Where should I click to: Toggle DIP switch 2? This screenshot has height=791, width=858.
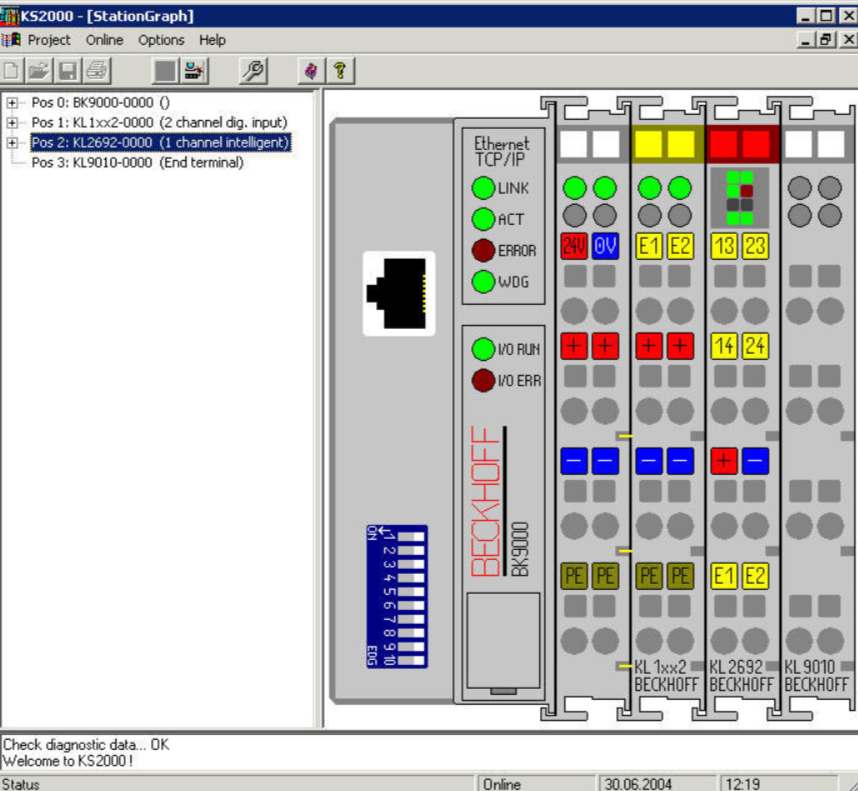tap(410, 550)
